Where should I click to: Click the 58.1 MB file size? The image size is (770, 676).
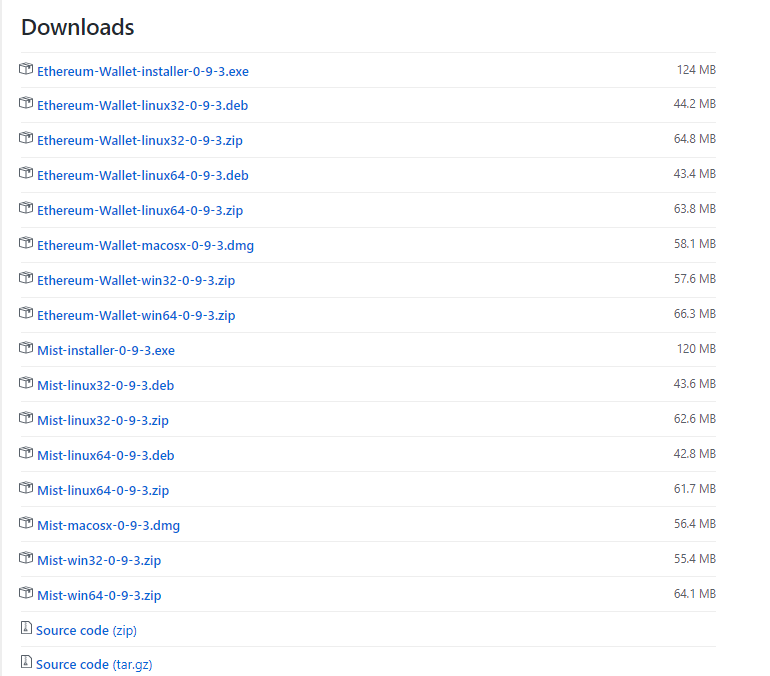coord(695,243)
